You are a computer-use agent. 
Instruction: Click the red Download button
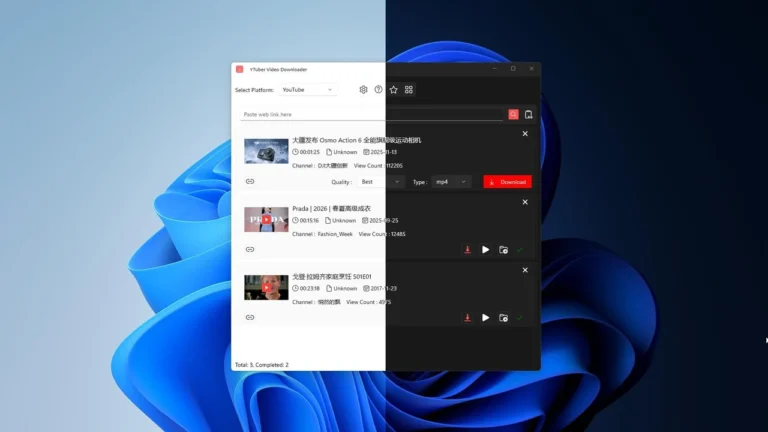click(x=507, y=182)
